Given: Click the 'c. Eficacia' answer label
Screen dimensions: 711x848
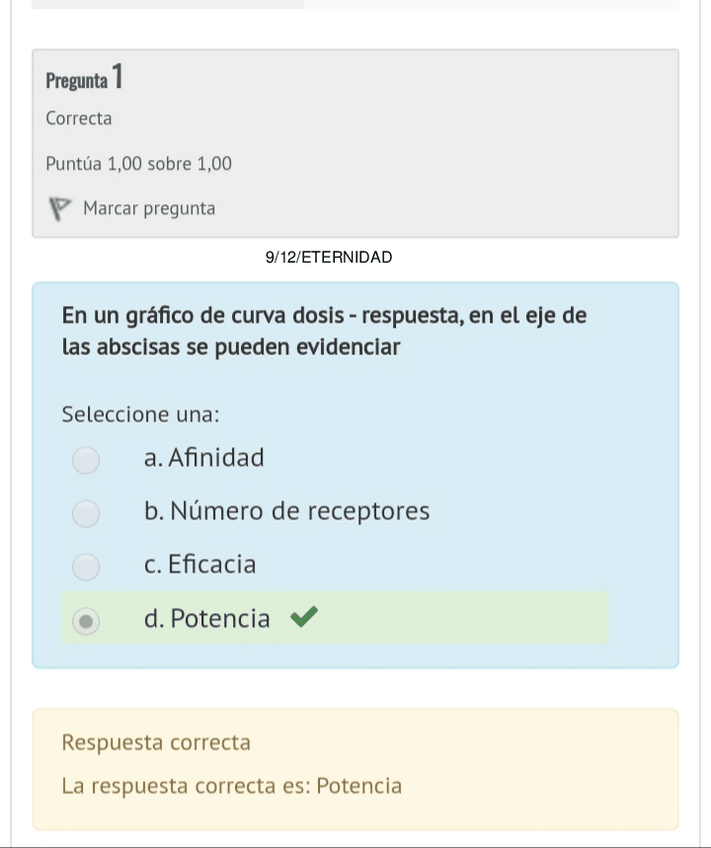Looking at the screenshot, I should [x=200, y=565].
